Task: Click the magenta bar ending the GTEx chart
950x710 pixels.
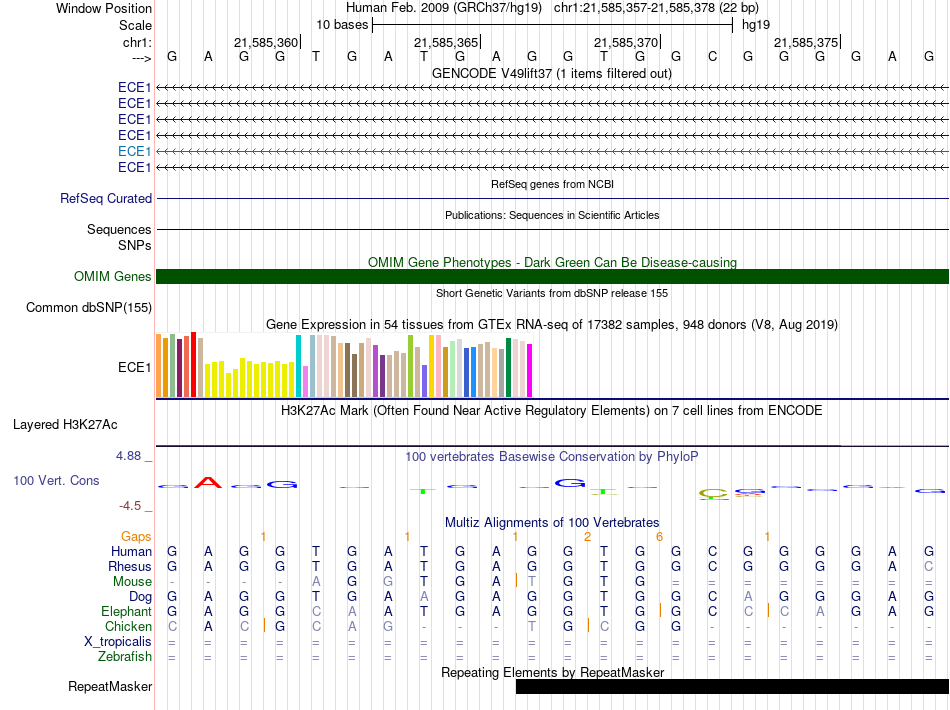Action: pos(530,370)
